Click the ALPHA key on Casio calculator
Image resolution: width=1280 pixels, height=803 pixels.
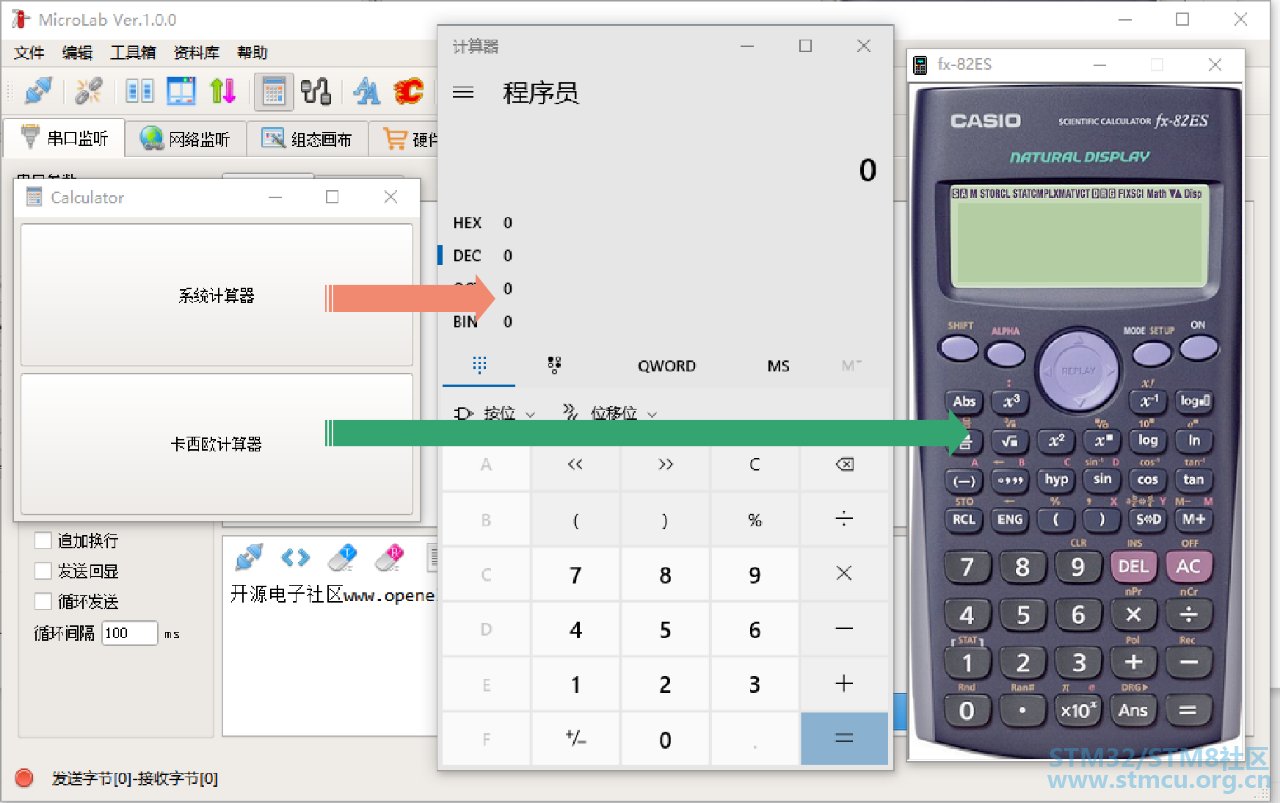point(1005,353)
